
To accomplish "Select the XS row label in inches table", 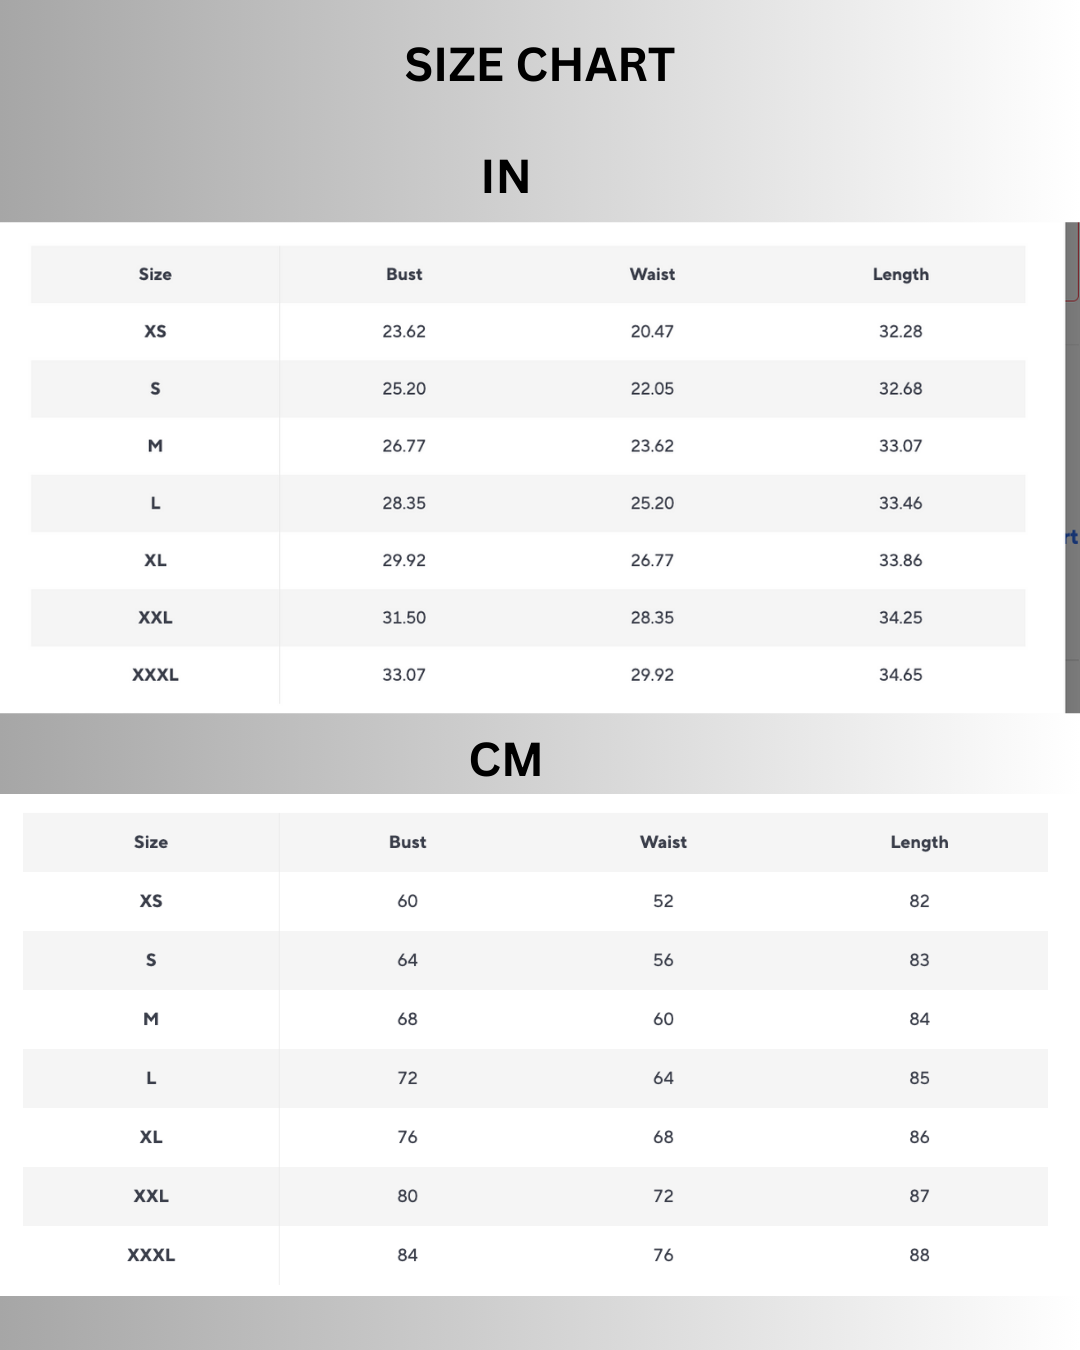I will click(x=155, y=331).
